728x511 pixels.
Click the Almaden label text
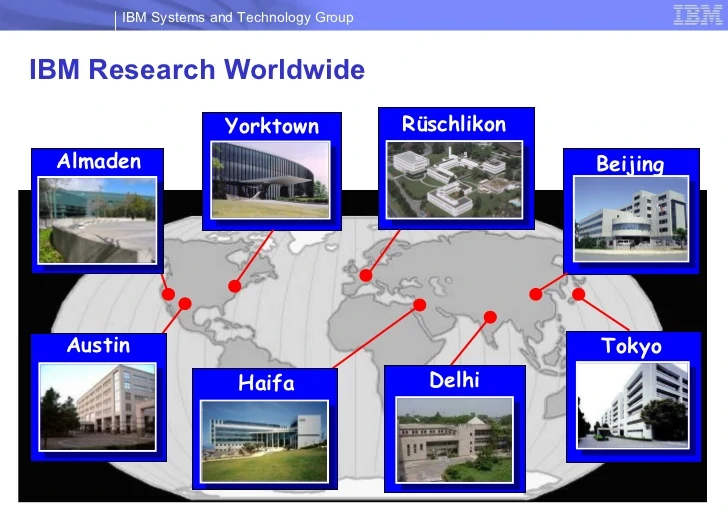click(99, 161)
